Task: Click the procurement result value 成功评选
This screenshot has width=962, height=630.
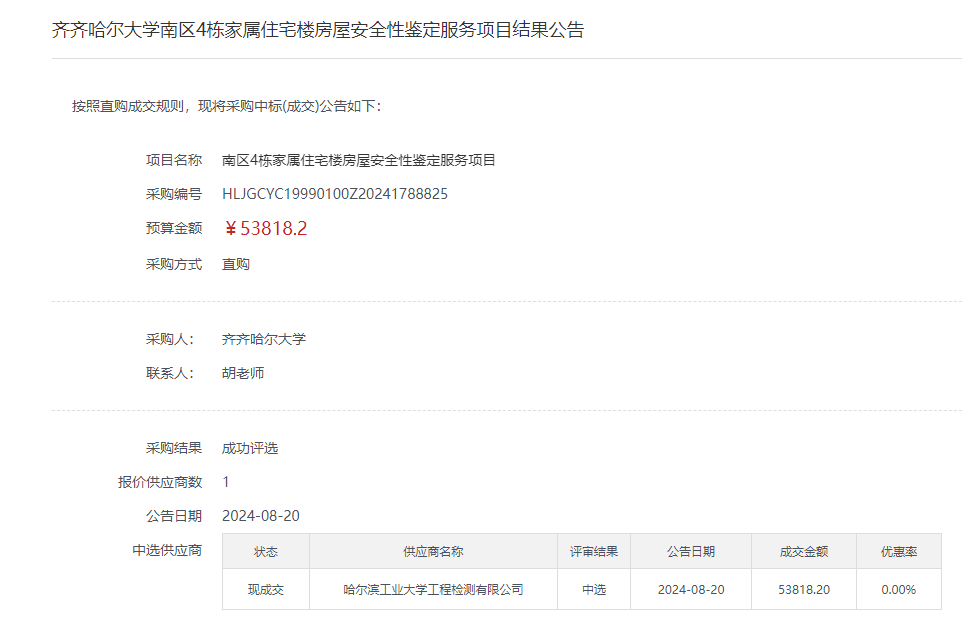Action: tap(250, 448)
